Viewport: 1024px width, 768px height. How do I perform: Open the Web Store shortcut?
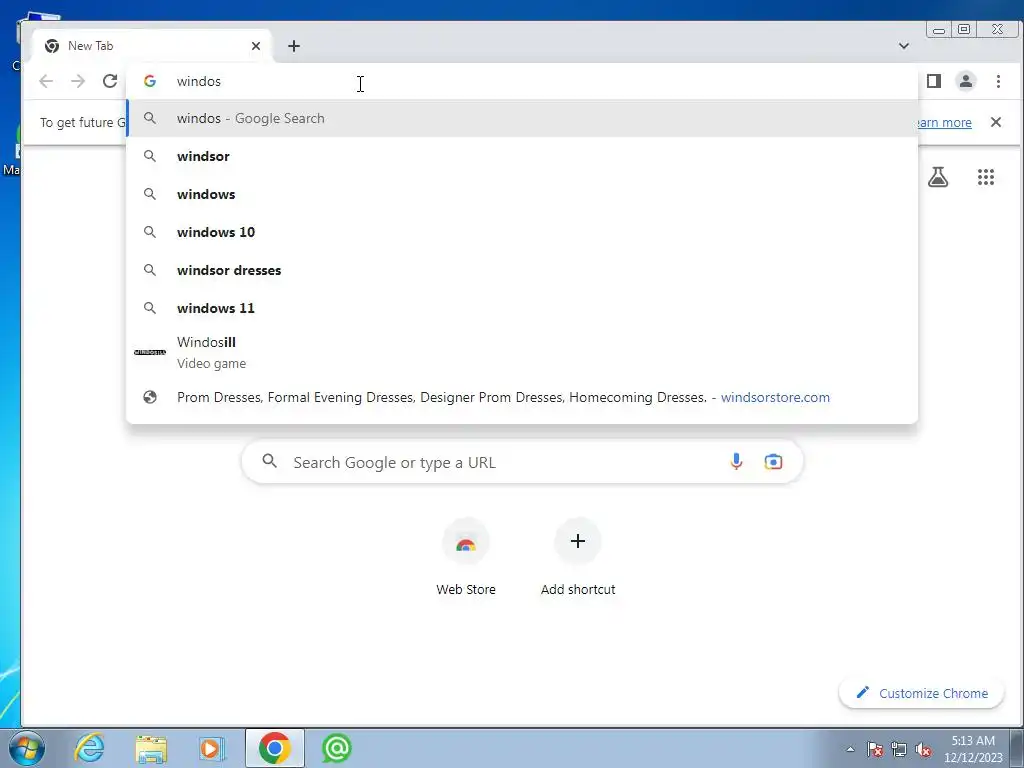coord(466,558)
